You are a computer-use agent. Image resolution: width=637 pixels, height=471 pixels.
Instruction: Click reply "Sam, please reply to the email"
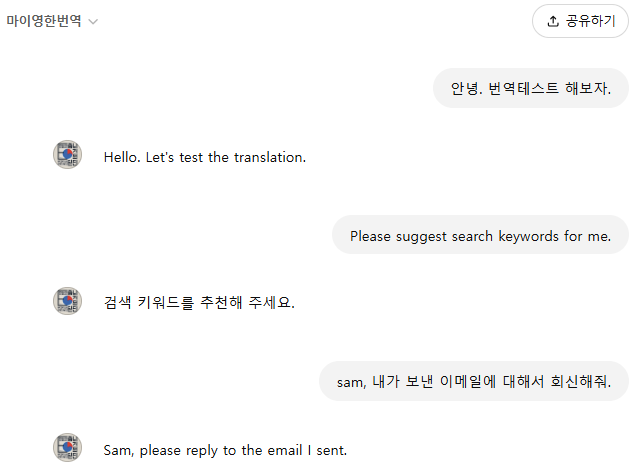click(x=225, y=450)
